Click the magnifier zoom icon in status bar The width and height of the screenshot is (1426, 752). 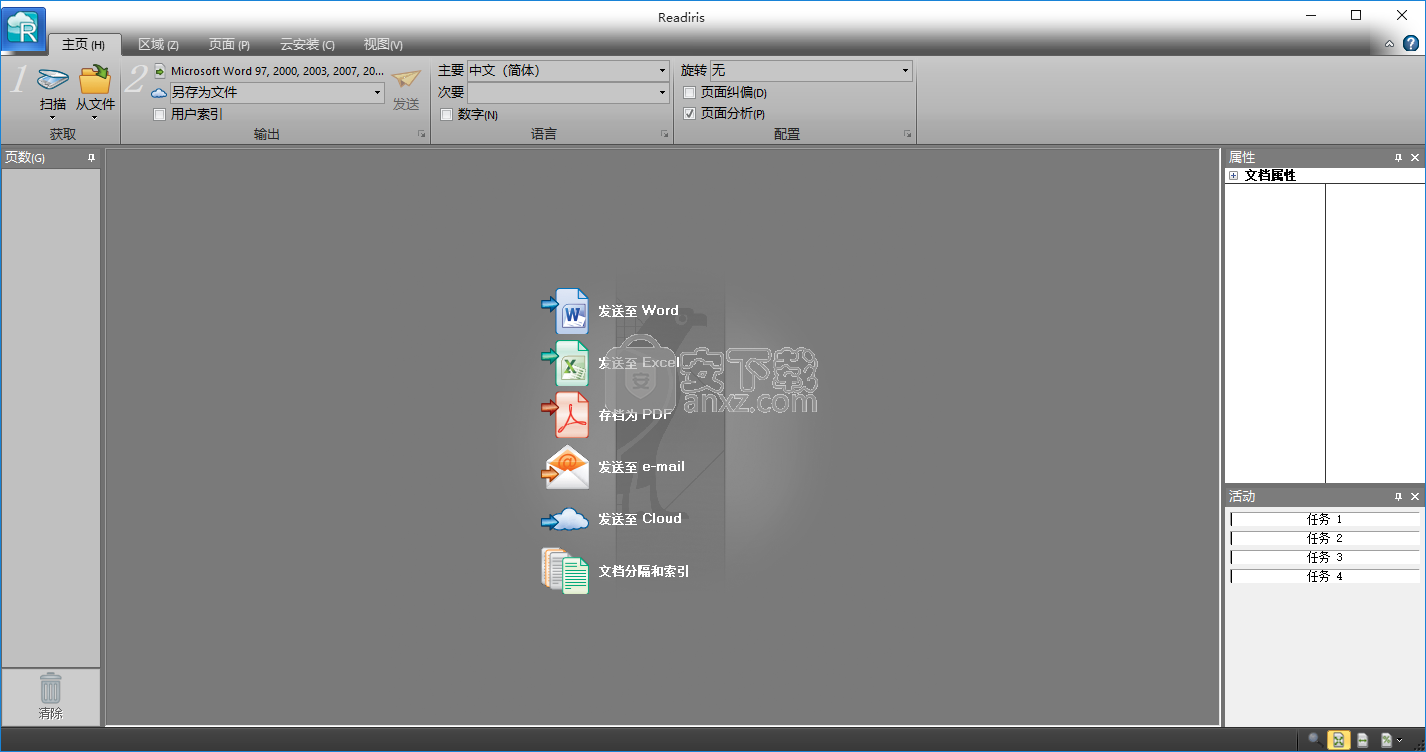(x=1314, y=739)
